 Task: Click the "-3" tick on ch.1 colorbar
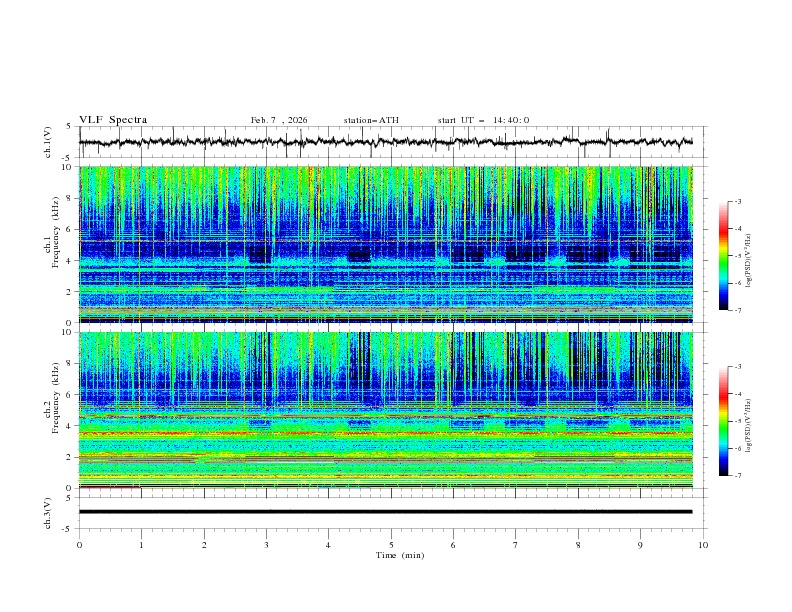(x=737, y=201)
